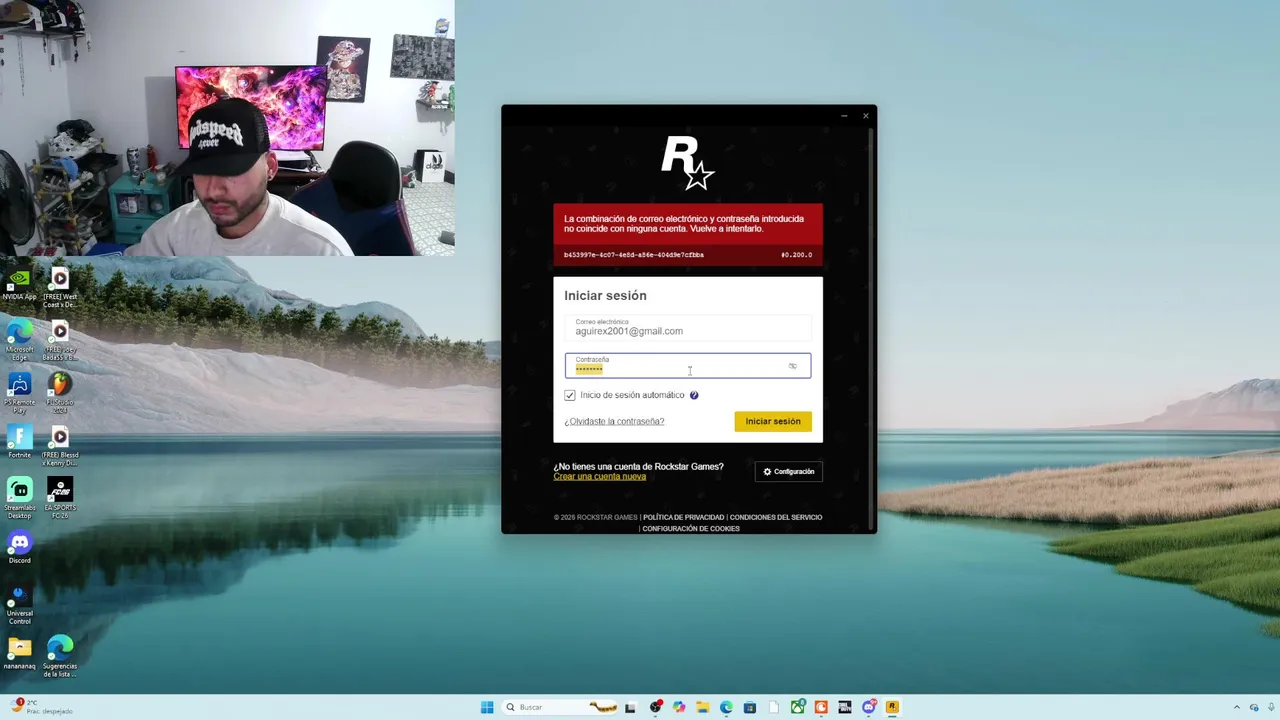The image size is (1280, 720).
Task: Select the Microsoft Edge desktop shortcut
Action: [x=20, y=338]
